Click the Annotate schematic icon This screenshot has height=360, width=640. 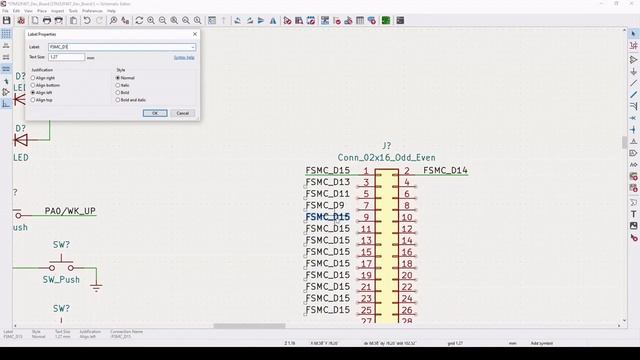[x=325, y=20]
